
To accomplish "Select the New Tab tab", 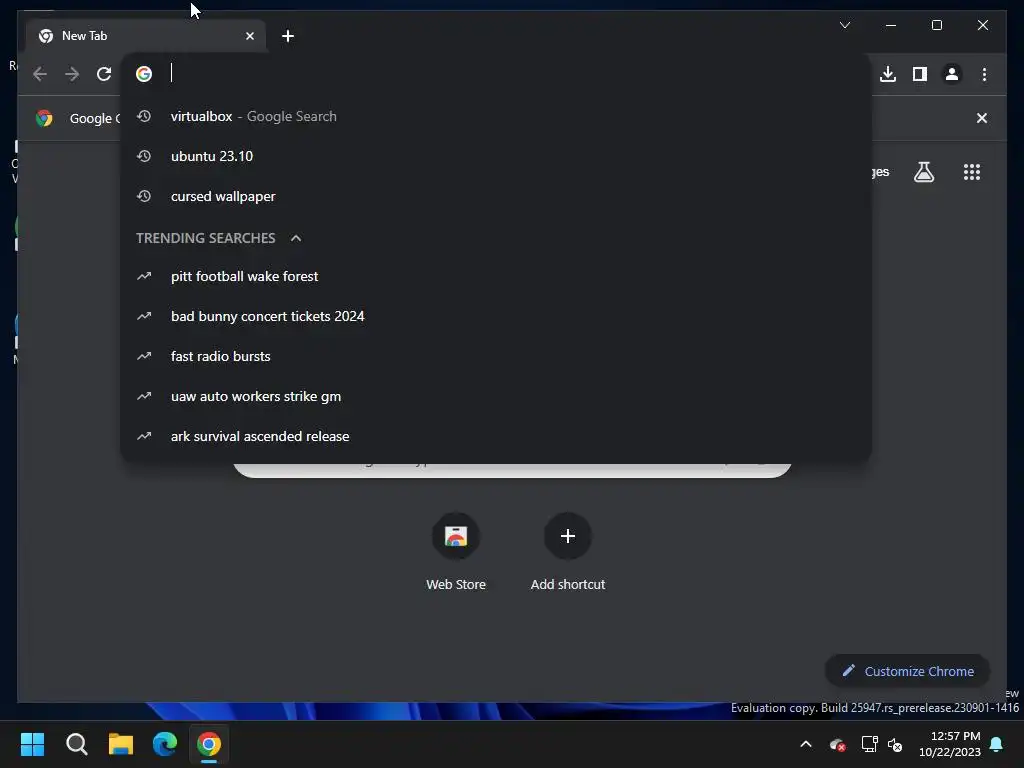I will pyautogui.click(x=145, y=36).
